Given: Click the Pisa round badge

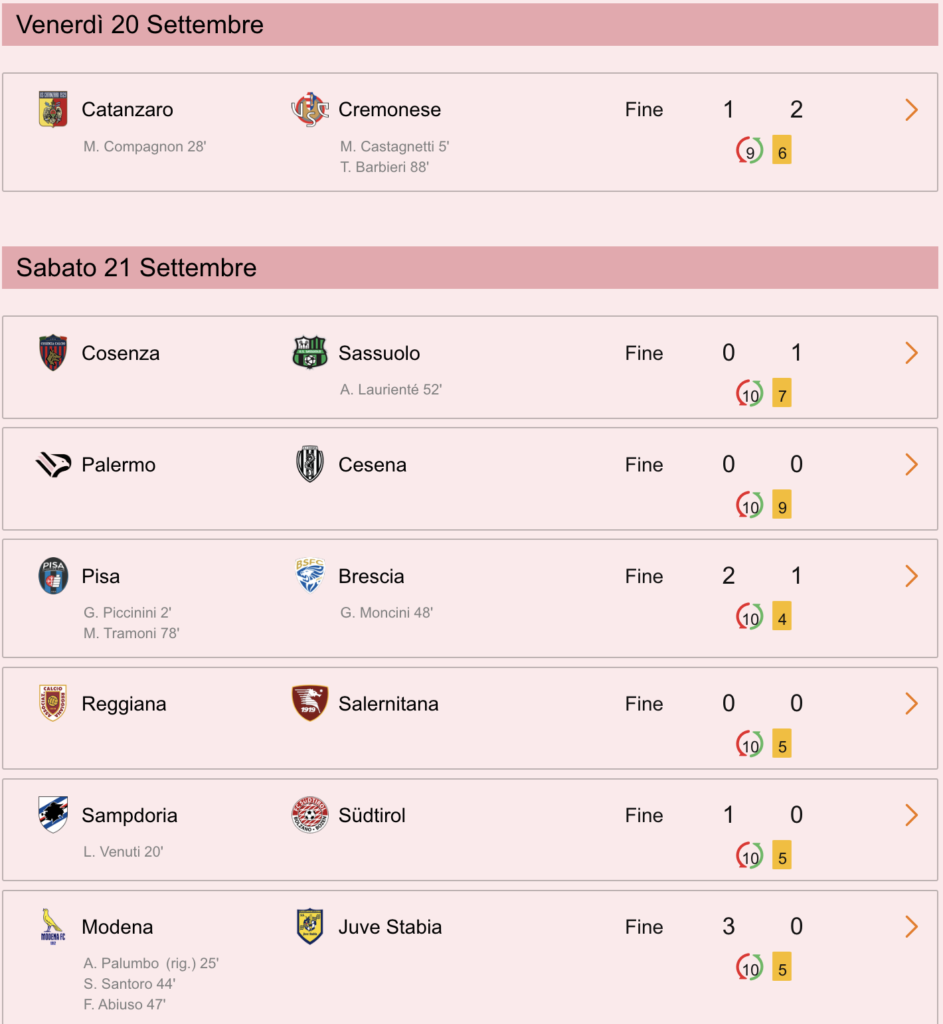Looking at the screenshot, I should click(53, 576).
